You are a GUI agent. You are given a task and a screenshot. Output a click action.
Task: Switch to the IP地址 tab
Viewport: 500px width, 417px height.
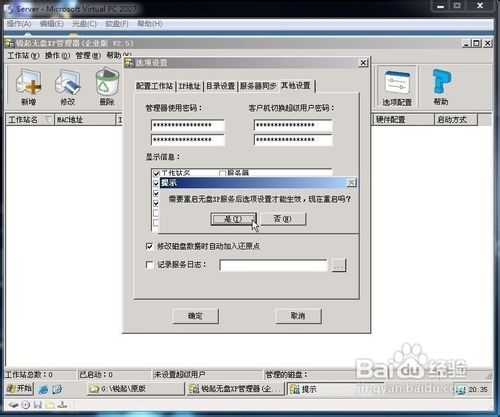[x=189, y=86]
